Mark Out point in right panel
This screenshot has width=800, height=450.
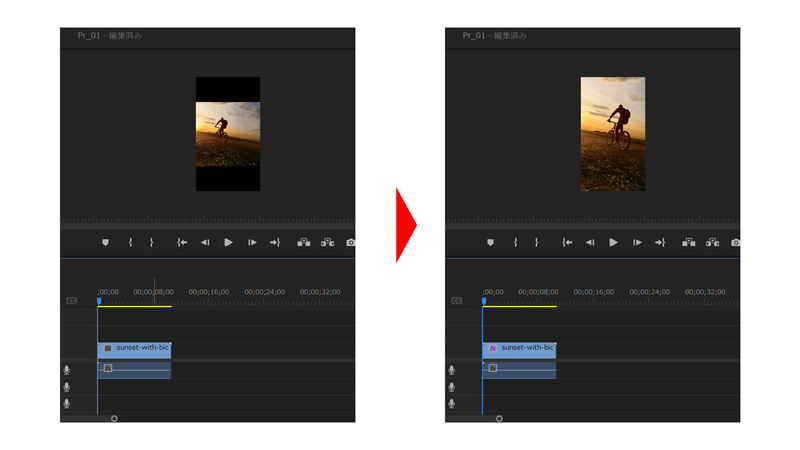[537, 242]
